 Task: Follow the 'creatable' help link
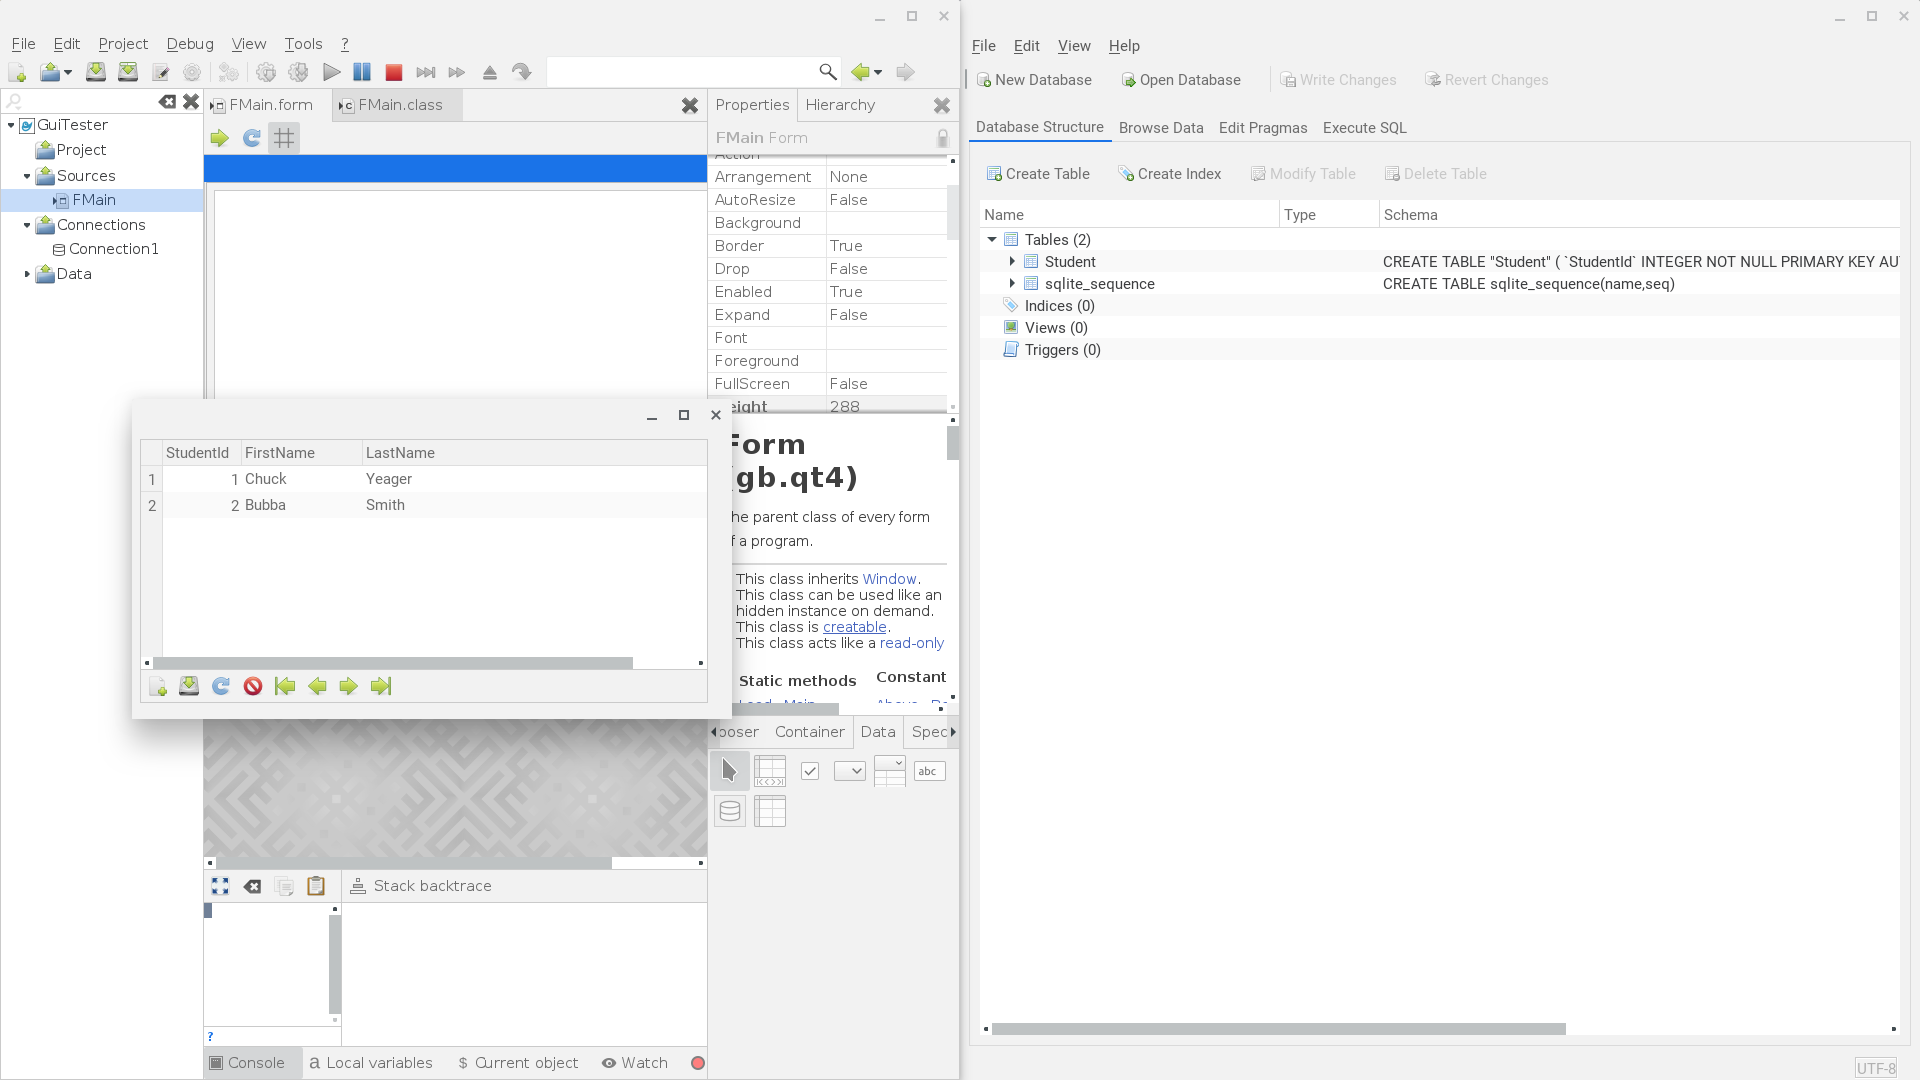coord(854,627)
